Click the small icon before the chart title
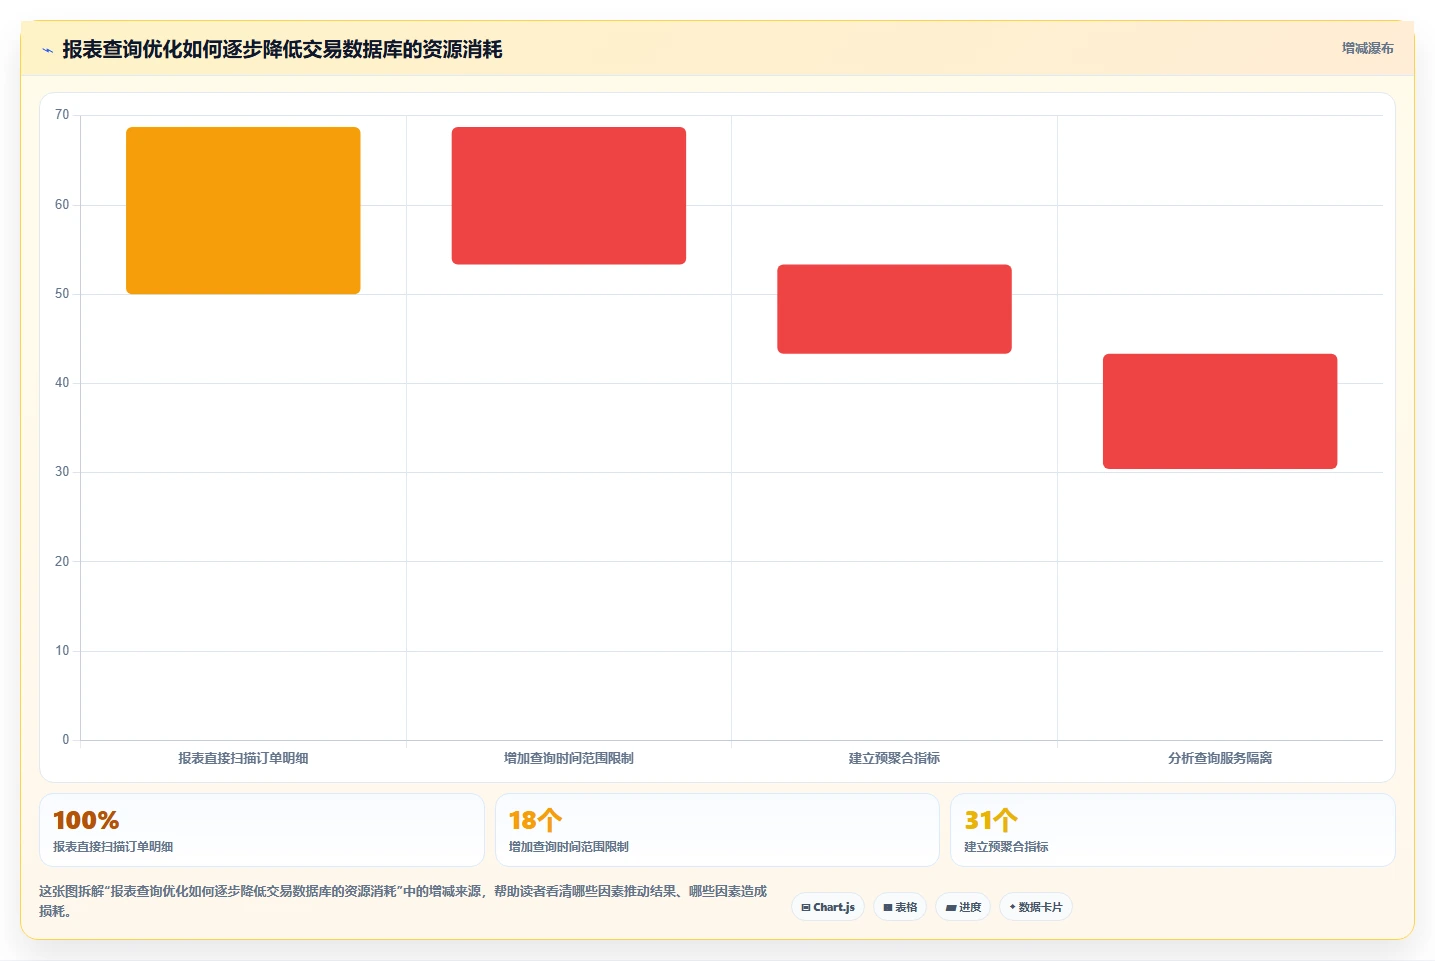The width and height of the screenshot is (1435, 961). click(x=47, y=50)
